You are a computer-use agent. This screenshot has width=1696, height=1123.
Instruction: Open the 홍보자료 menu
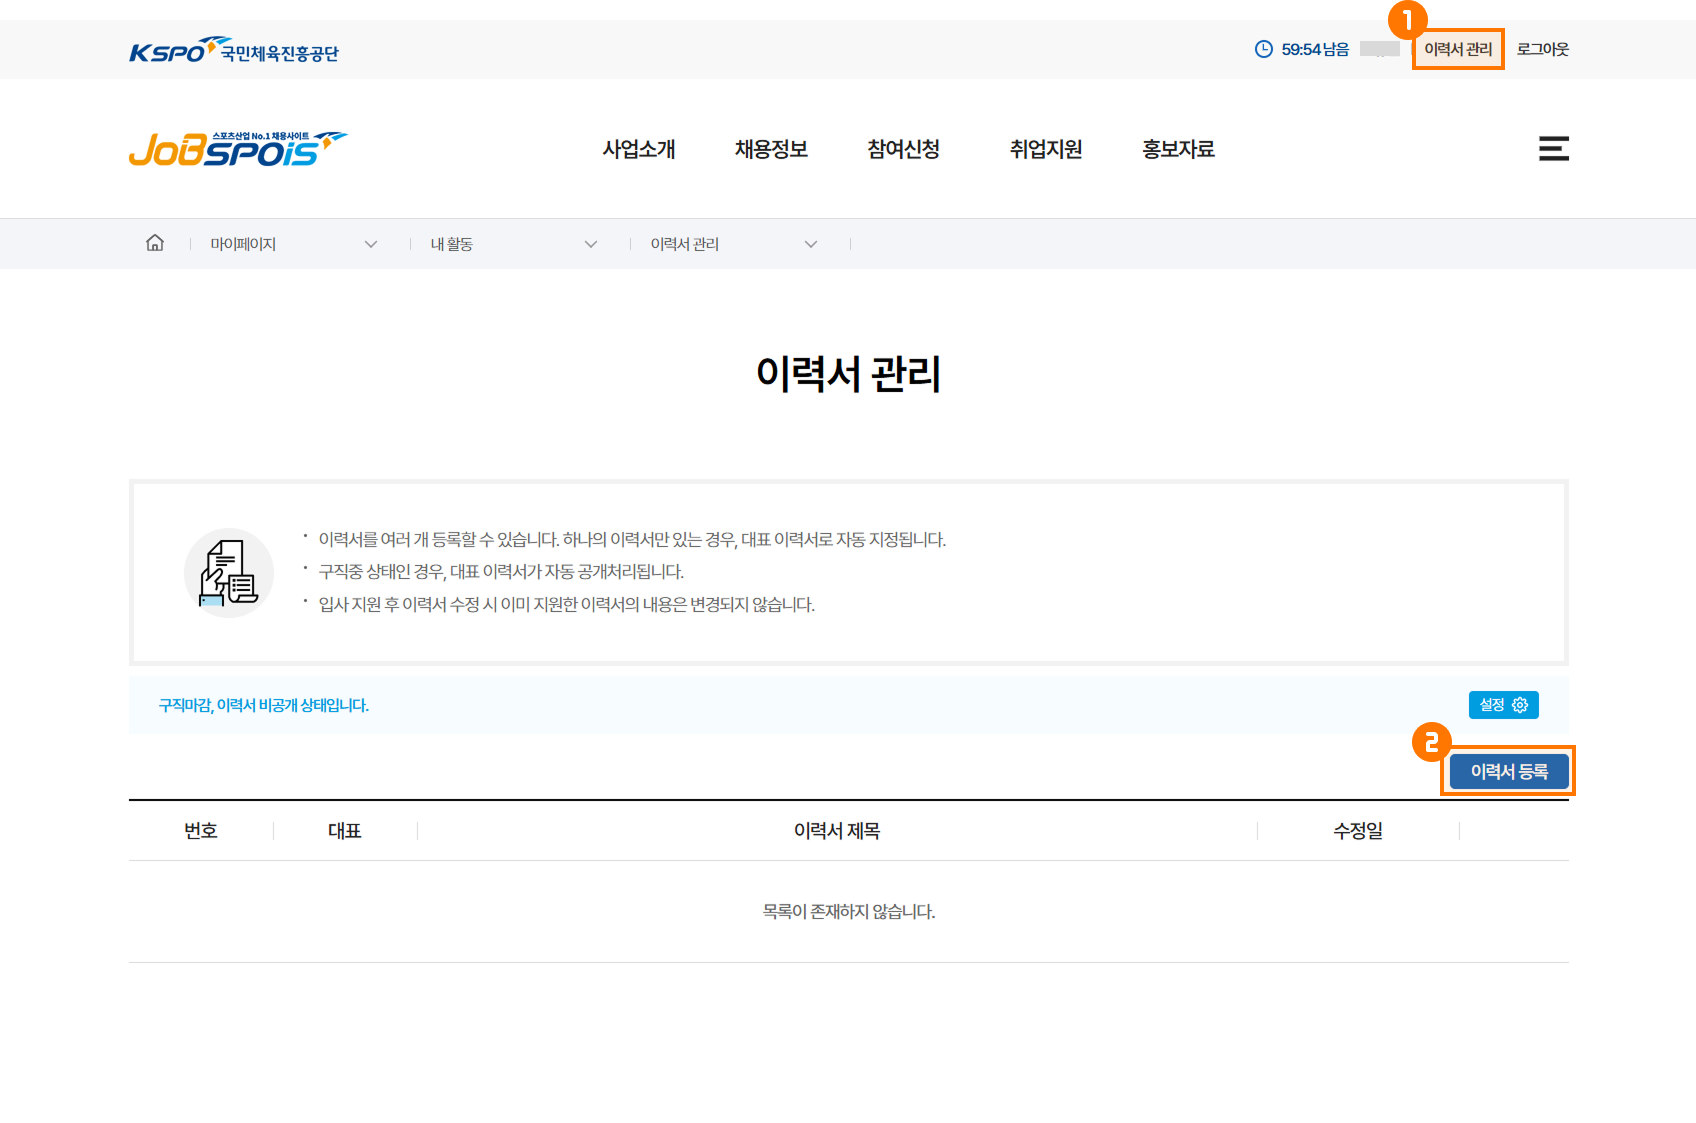1178,149
